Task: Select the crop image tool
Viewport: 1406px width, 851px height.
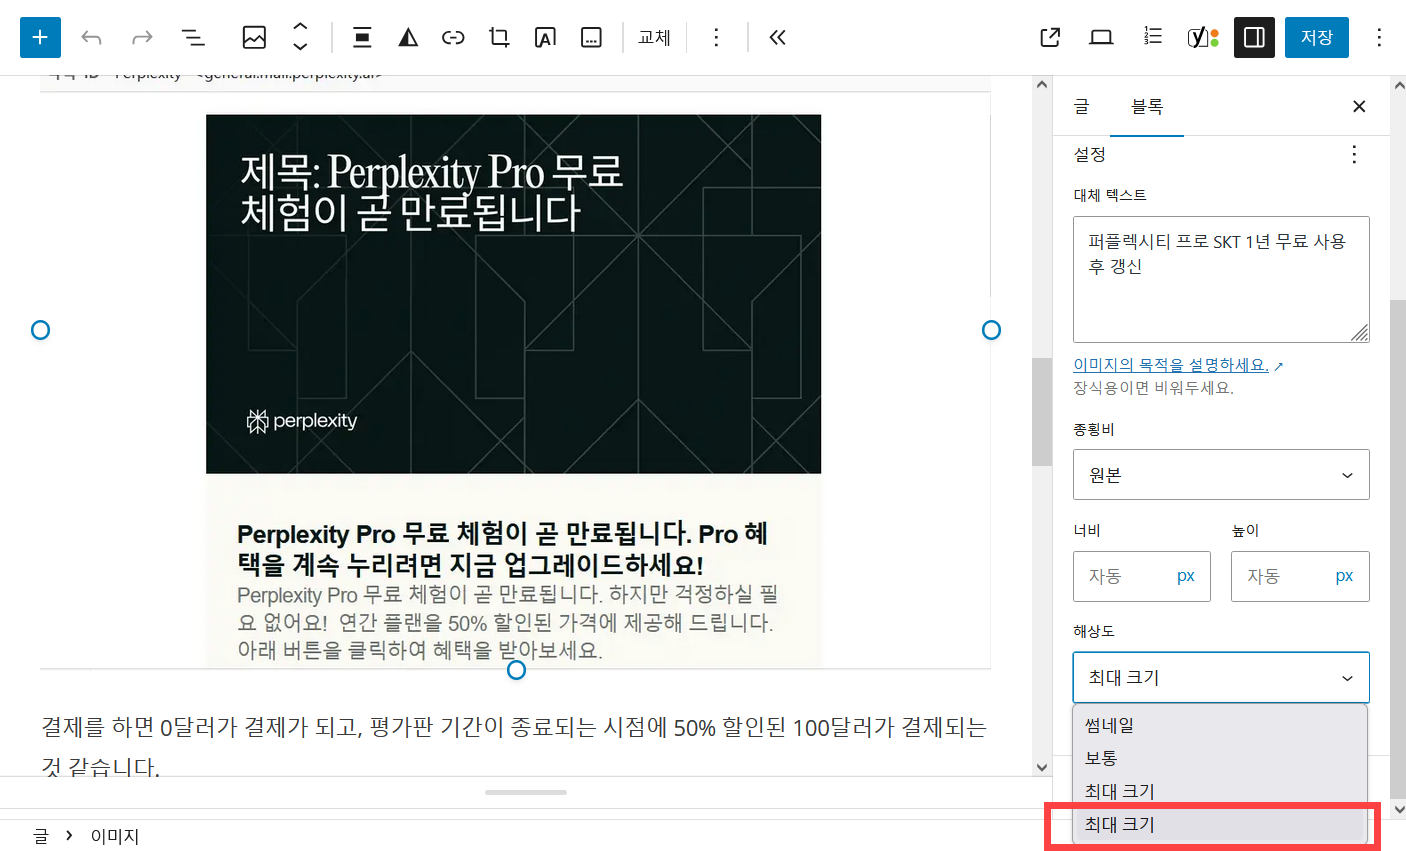Action: tap(499, 38)
